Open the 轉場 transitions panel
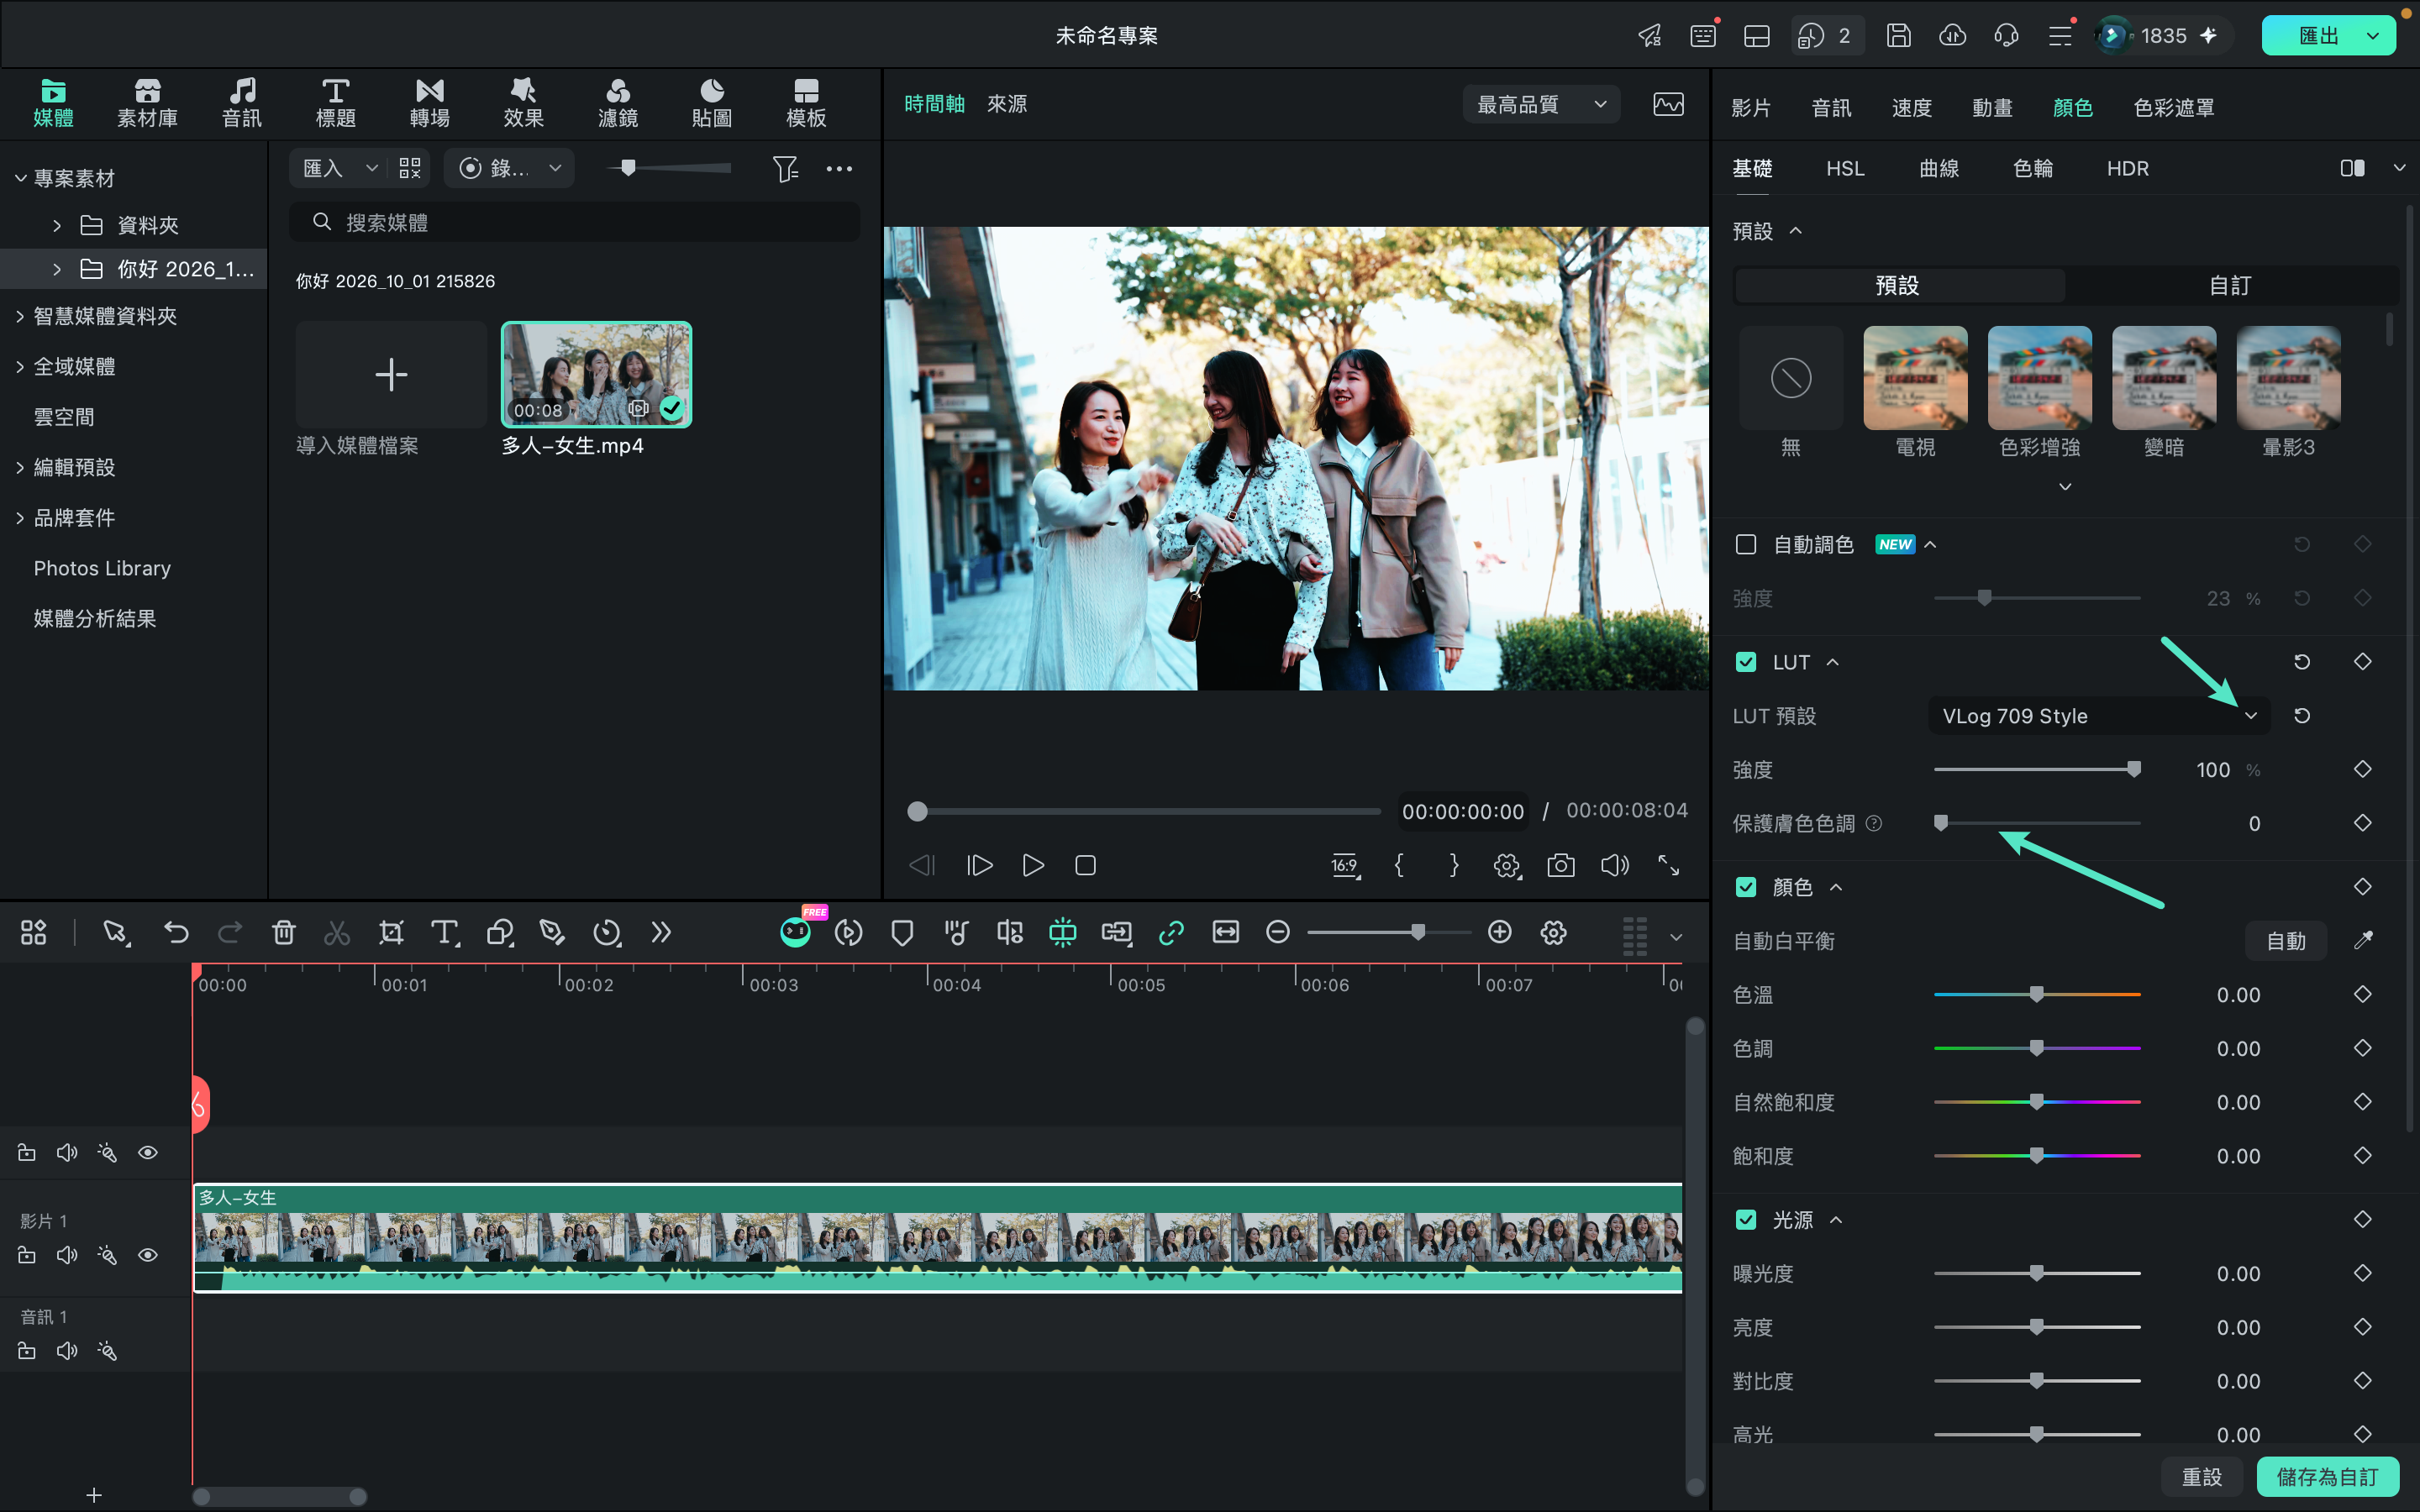 click(x=429, y=103)
